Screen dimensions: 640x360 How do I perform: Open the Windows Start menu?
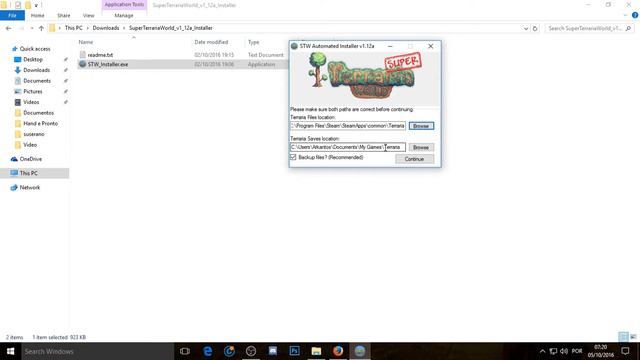[11, 351]
